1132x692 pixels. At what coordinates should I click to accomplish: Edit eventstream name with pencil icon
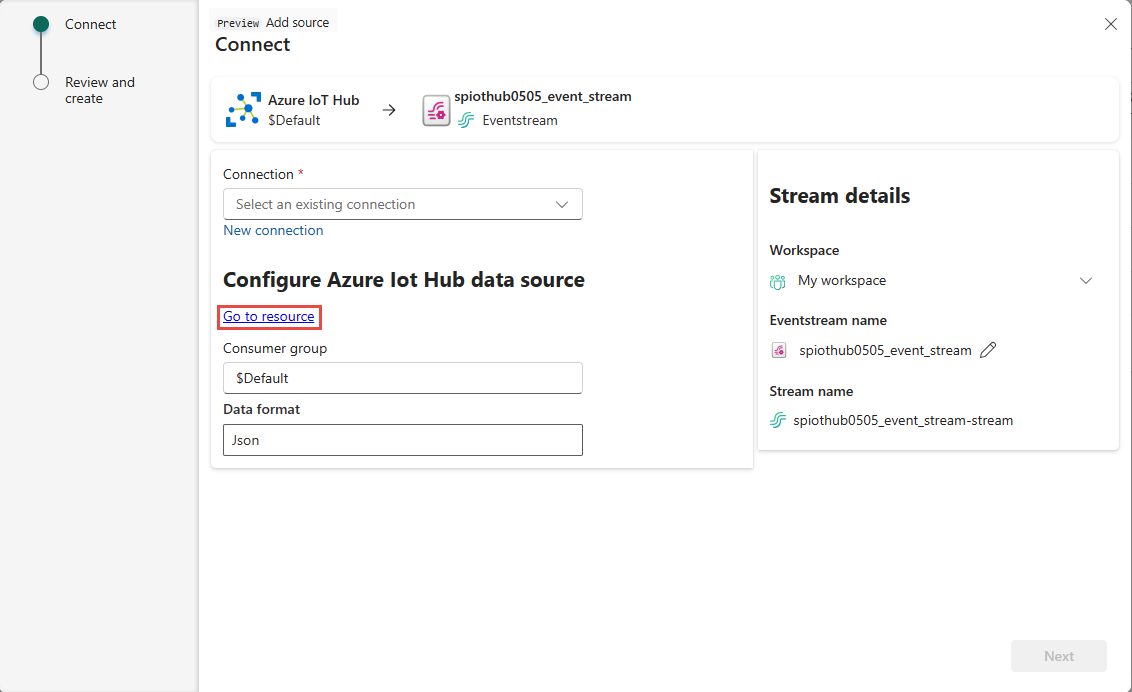pos(988,350)
